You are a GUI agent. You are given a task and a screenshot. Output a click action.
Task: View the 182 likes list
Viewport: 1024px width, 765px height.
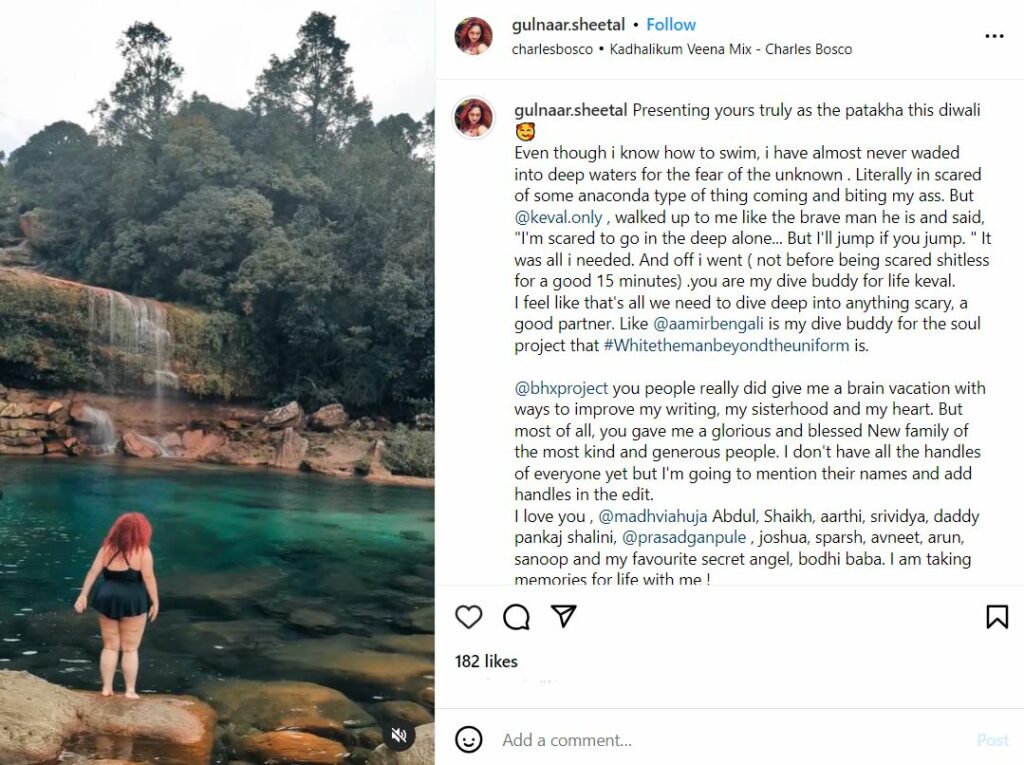coord(486,661)
